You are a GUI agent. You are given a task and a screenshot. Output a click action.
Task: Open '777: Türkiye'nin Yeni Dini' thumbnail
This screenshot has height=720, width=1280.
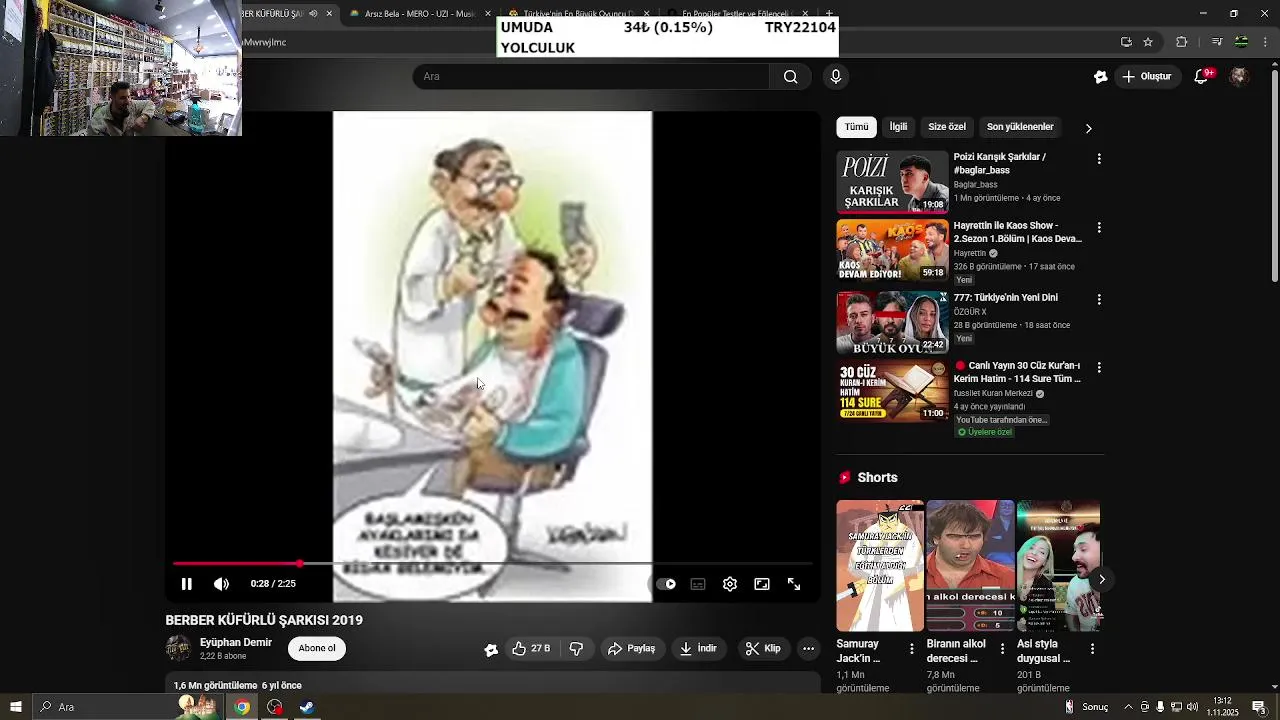pyautogui.click(x=892, y=323)
